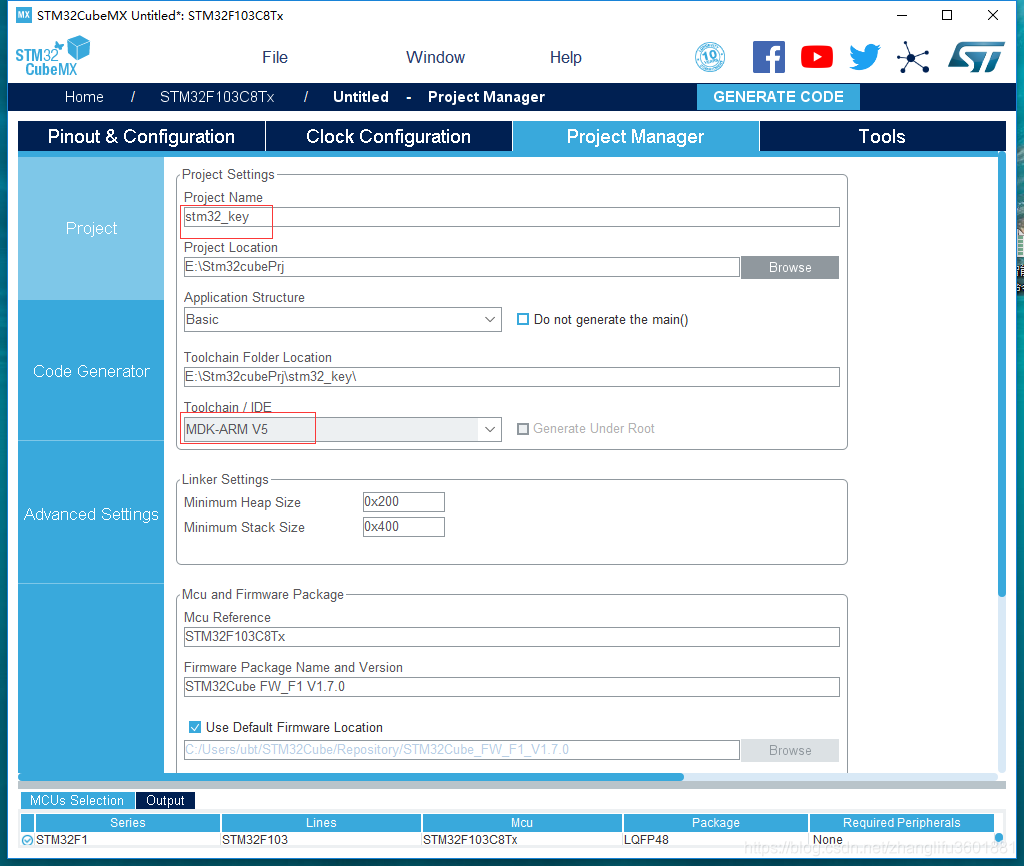Screen dimensions: 1024x866
Task: Click the vertical scrollbar of settings panel
Action: (1002, 374)
